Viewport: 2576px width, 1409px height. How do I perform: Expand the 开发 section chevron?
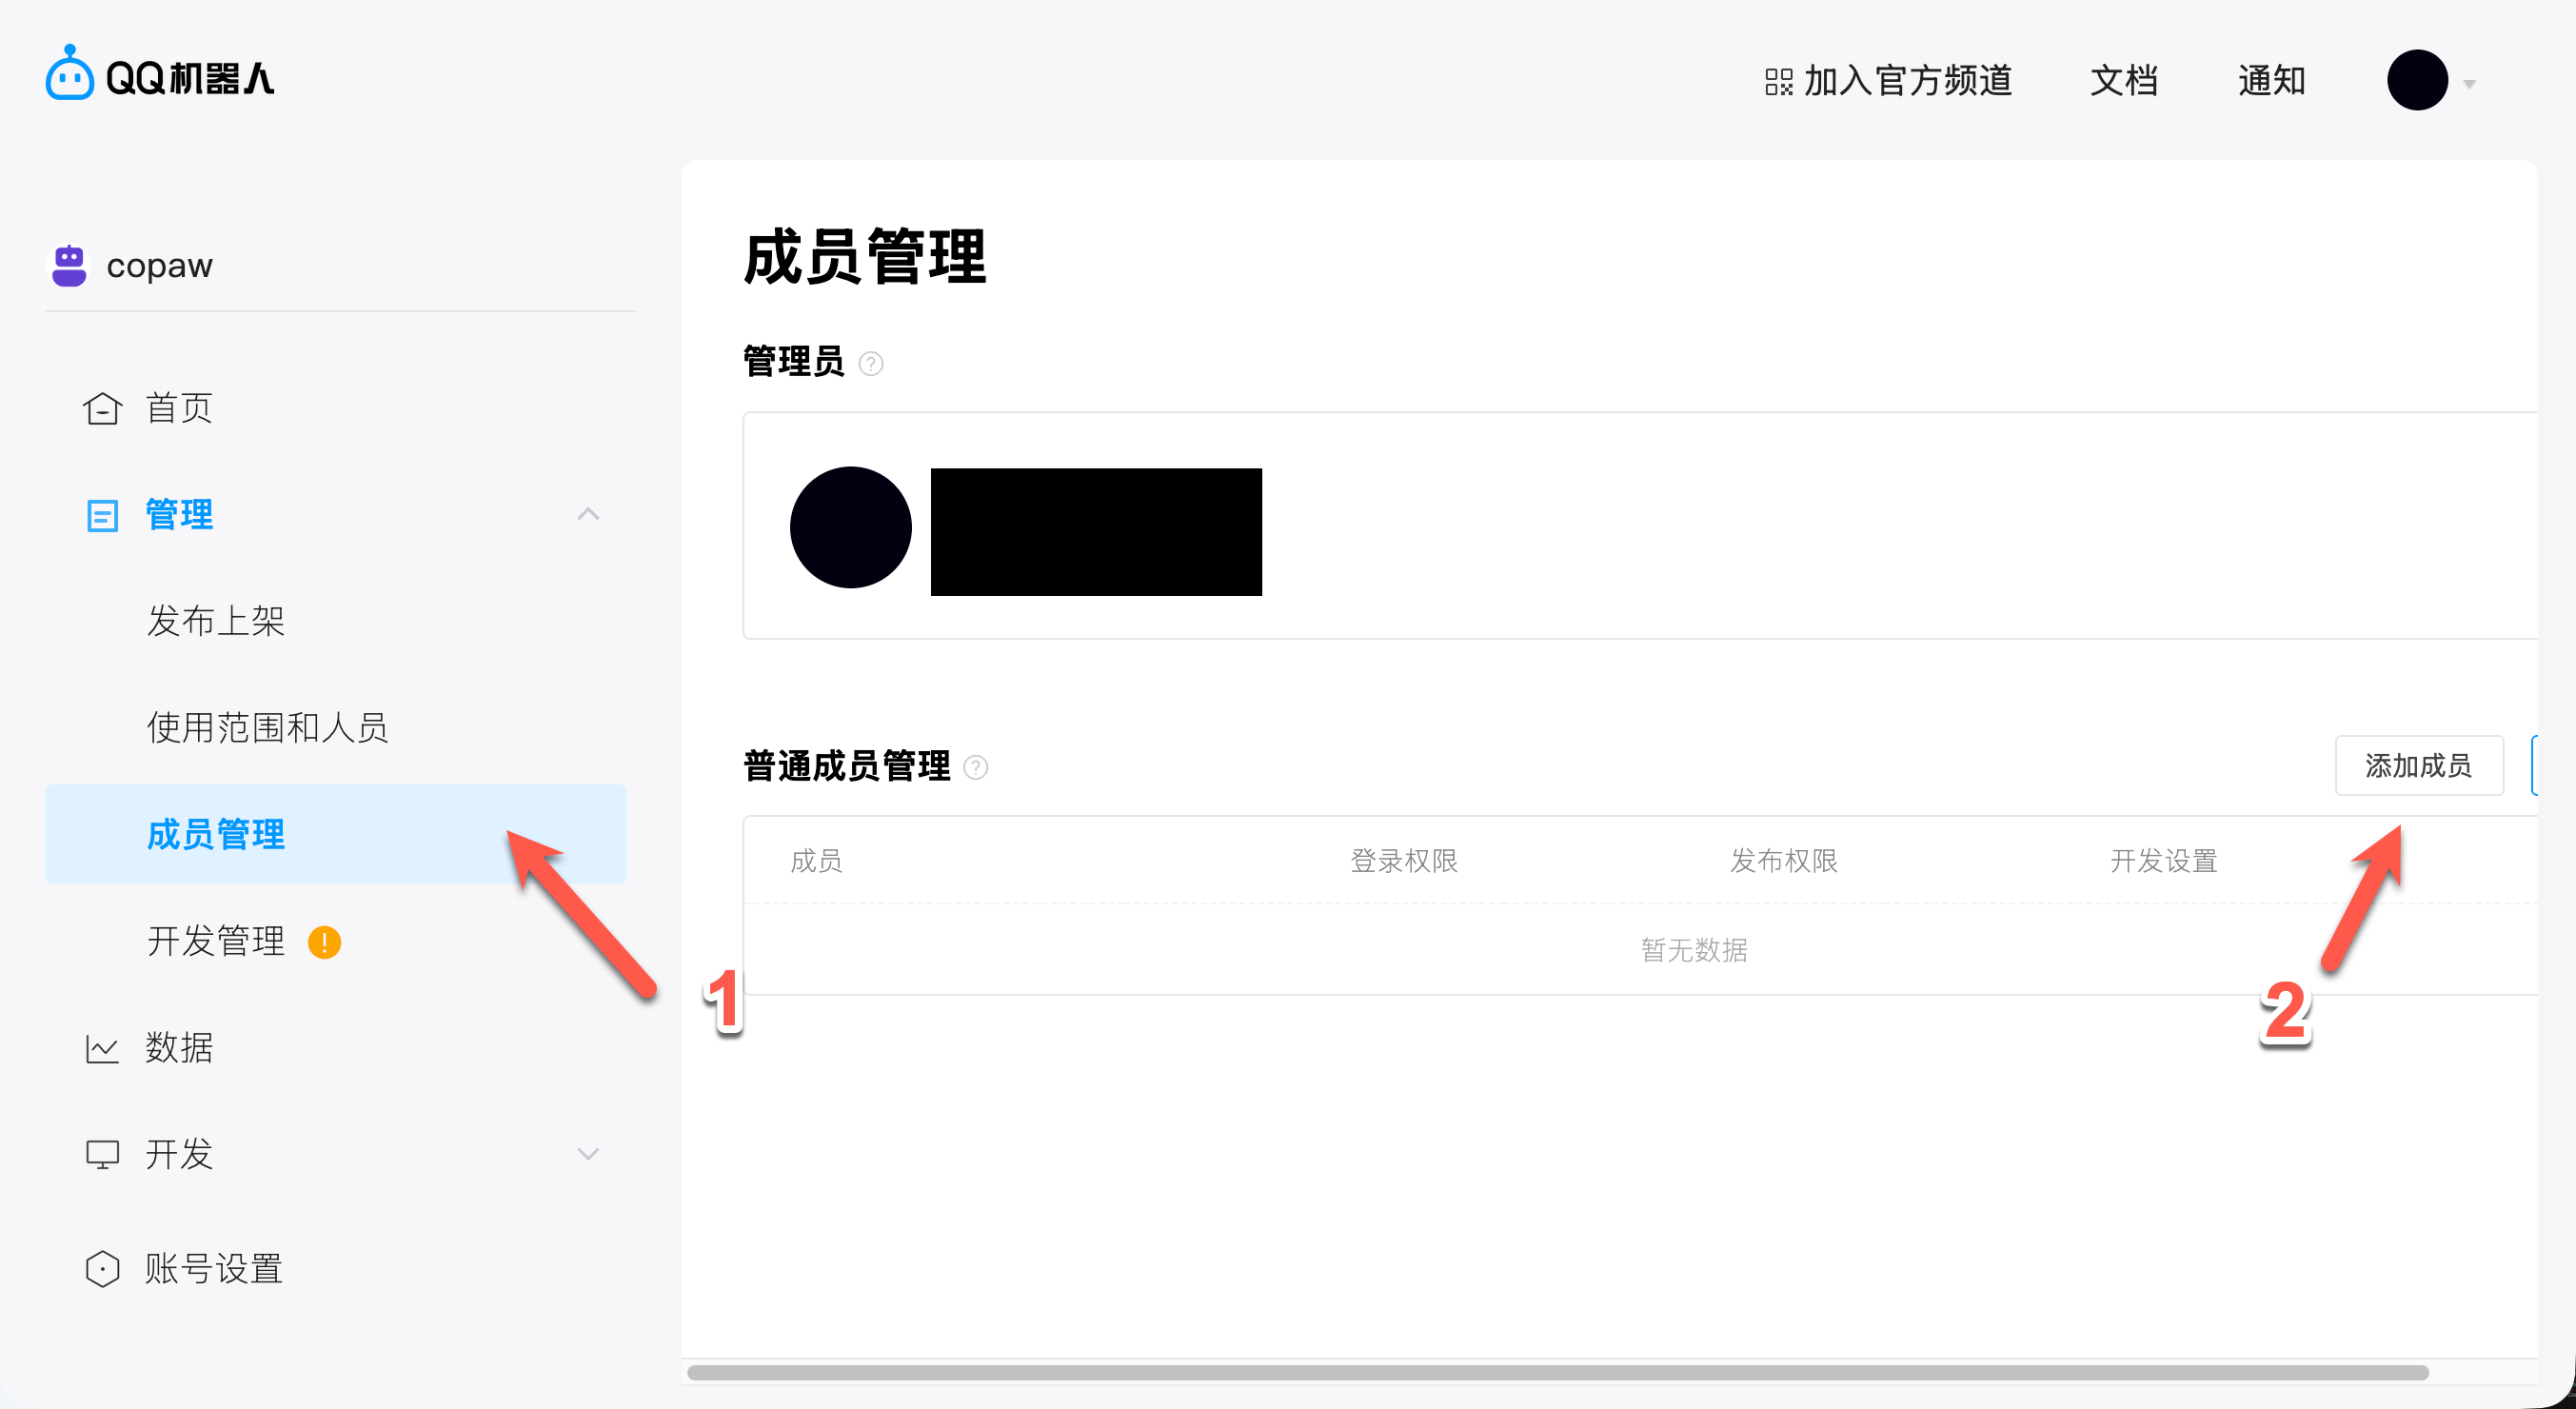pyautogui.click(x=588, y=1154)
